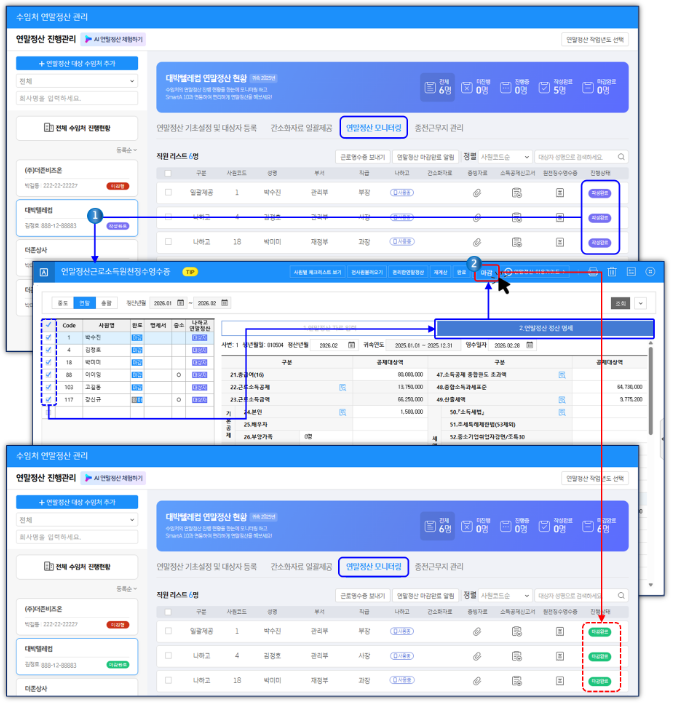Open the calendar icon beside 2026.01 date
This screenshot has height=703, width=674.
coord(180,303)
